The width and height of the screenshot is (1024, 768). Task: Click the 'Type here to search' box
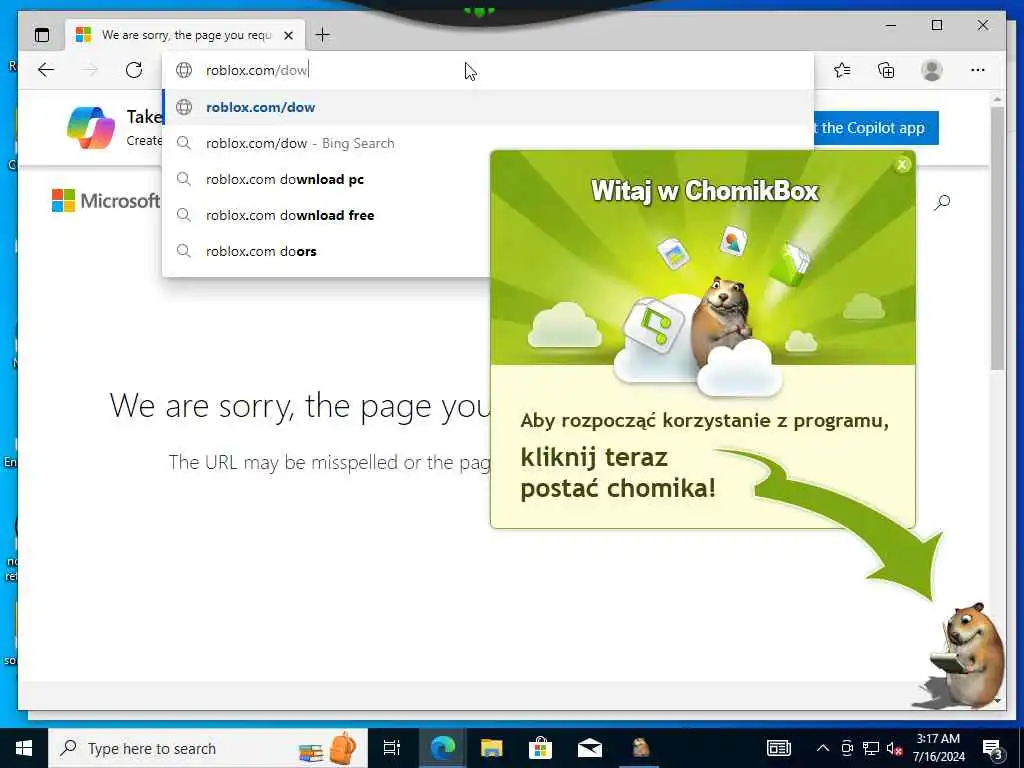tap(208, 748)
